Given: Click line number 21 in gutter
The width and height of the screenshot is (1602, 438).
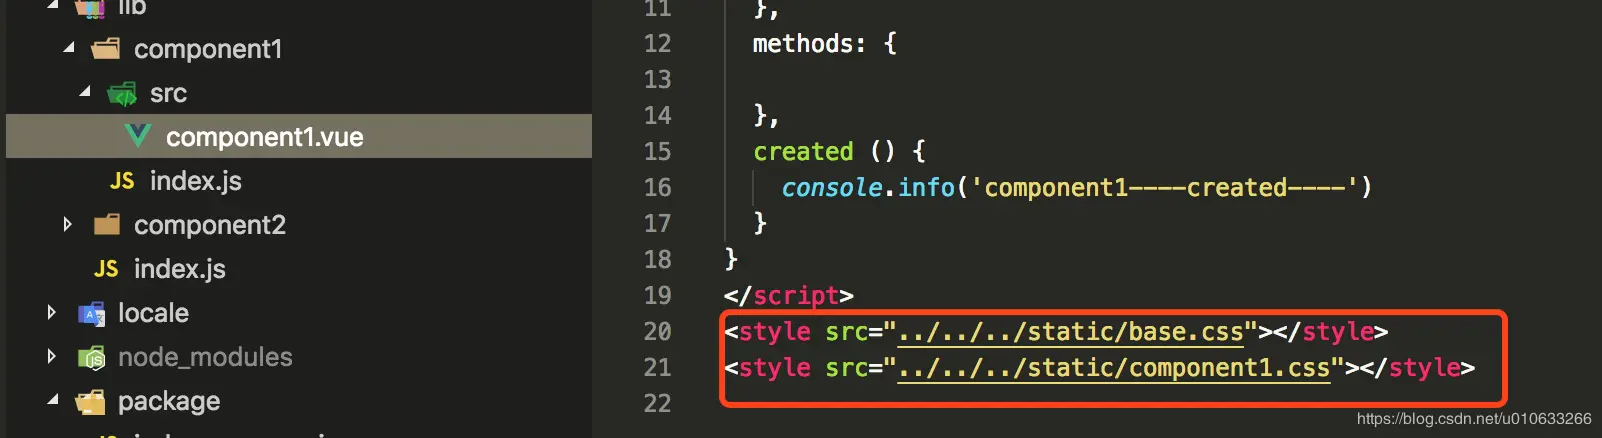Looking at the screenshot, I should coord(657,367).
